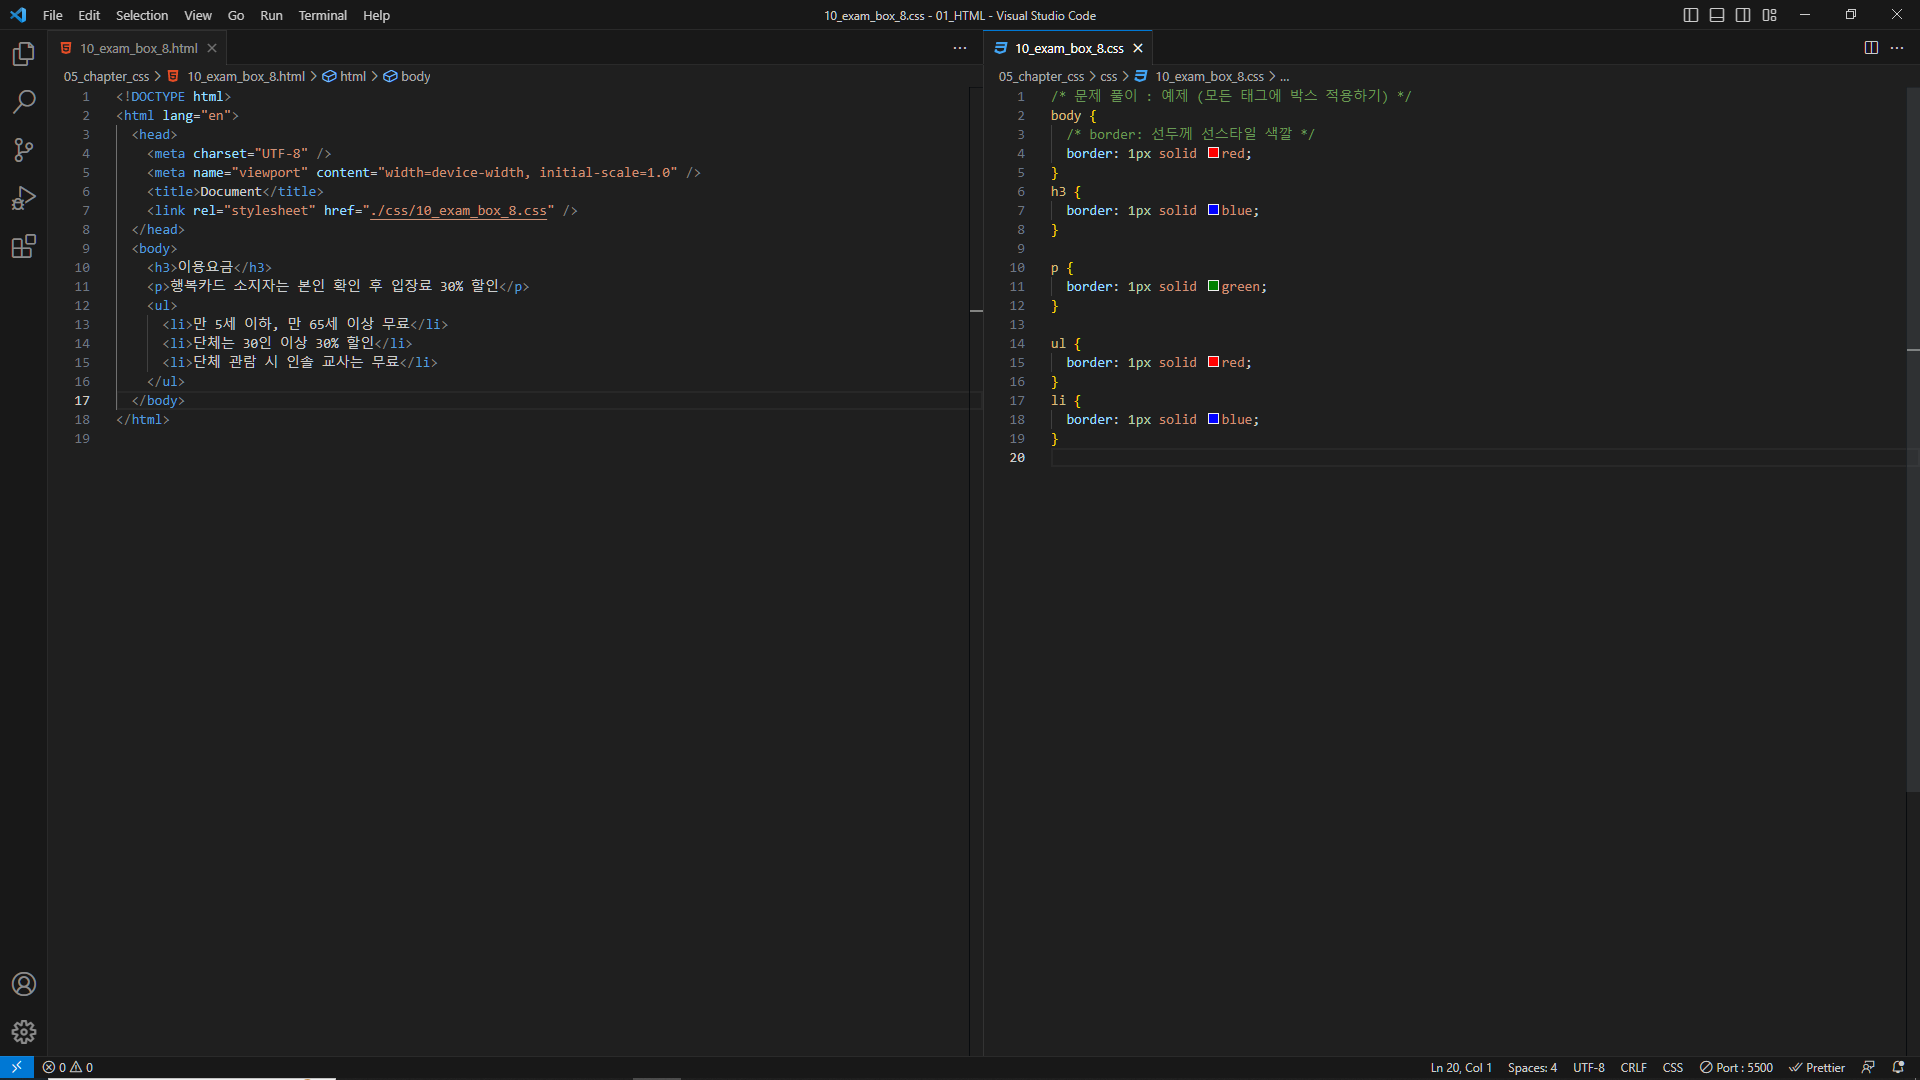Split the CSS editor to the right
The image size is (1920, 1080).
1871,48
